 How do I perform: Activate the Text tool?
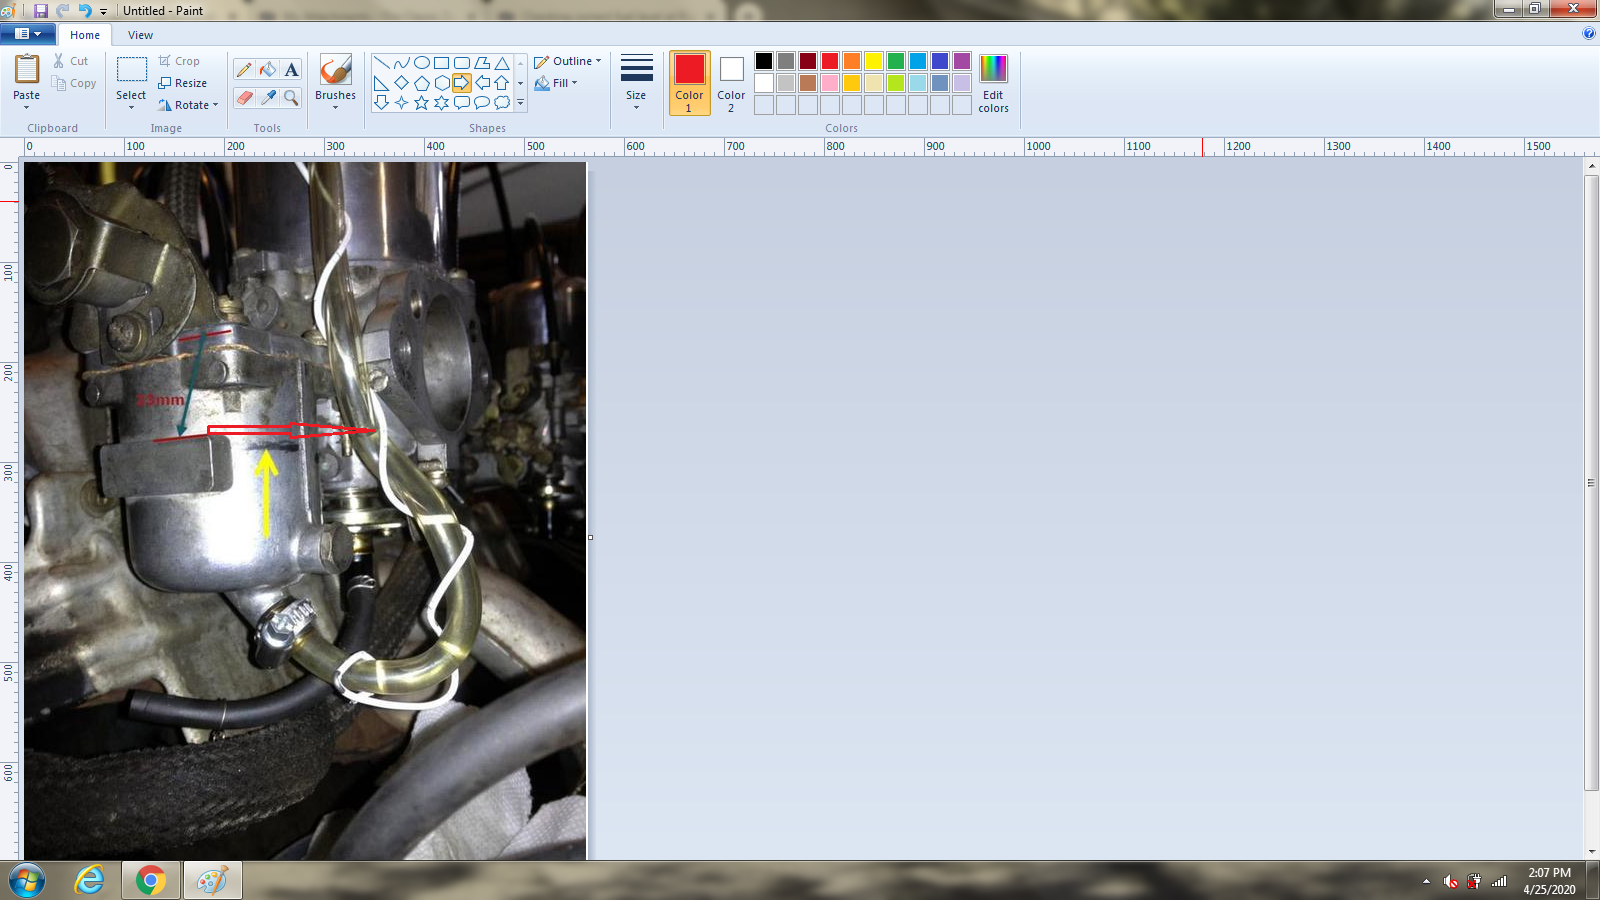click(291, 69)
